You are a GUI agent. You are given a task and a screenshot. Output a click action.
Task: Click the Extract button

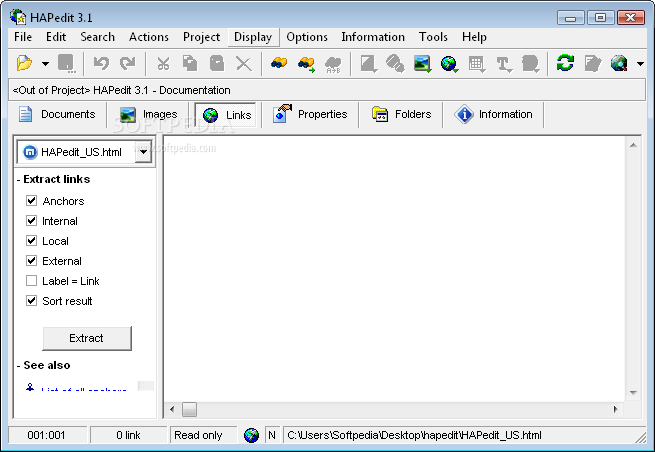tap(87, 338)
